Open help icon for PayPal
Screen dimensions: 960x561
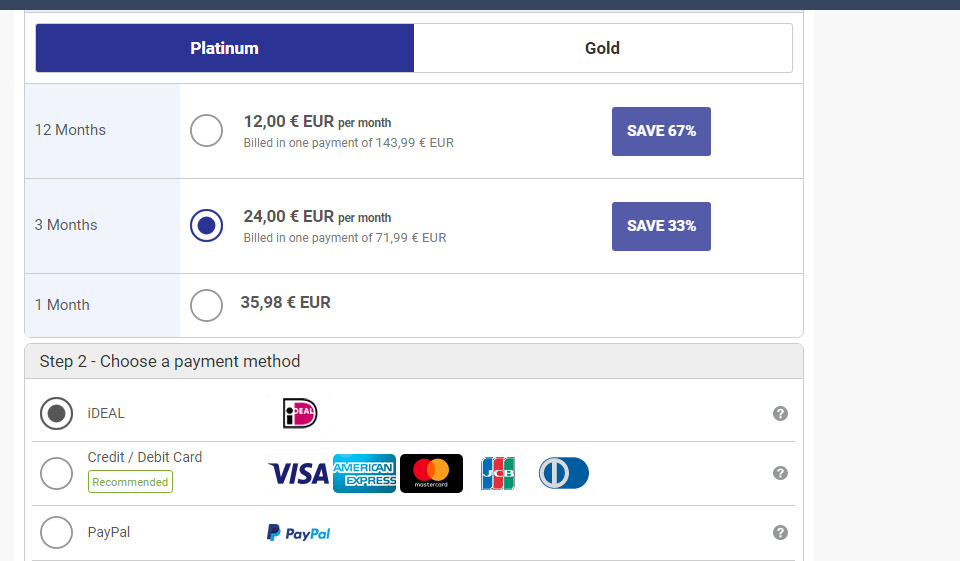(x=781, y=533)
